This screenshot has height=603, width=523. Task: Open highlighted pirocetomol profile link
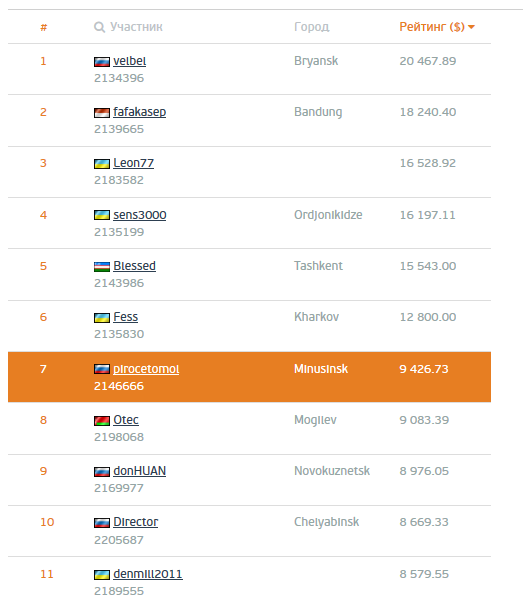point(146,369)
